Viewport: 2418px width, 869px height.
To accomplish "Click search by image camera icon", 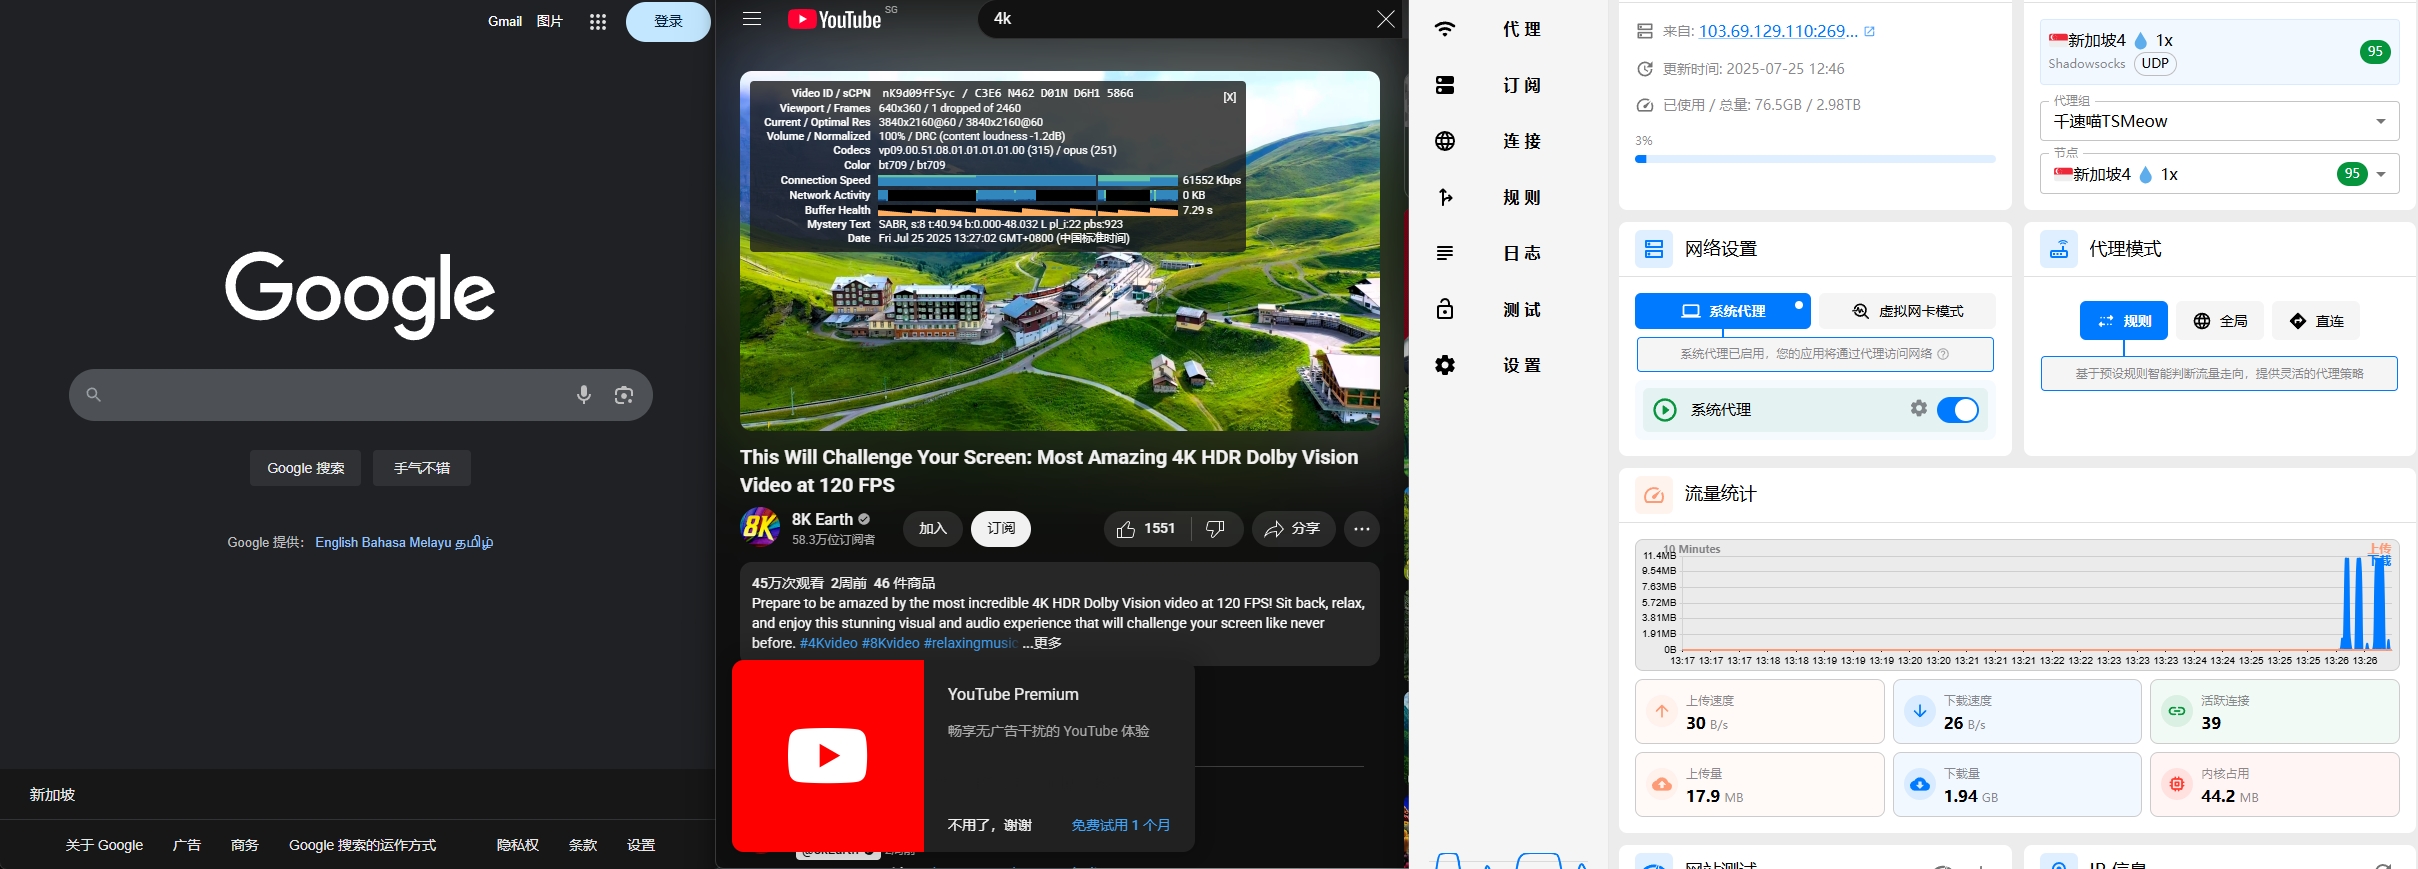I will pyautogui.click(x=624, y=395).
